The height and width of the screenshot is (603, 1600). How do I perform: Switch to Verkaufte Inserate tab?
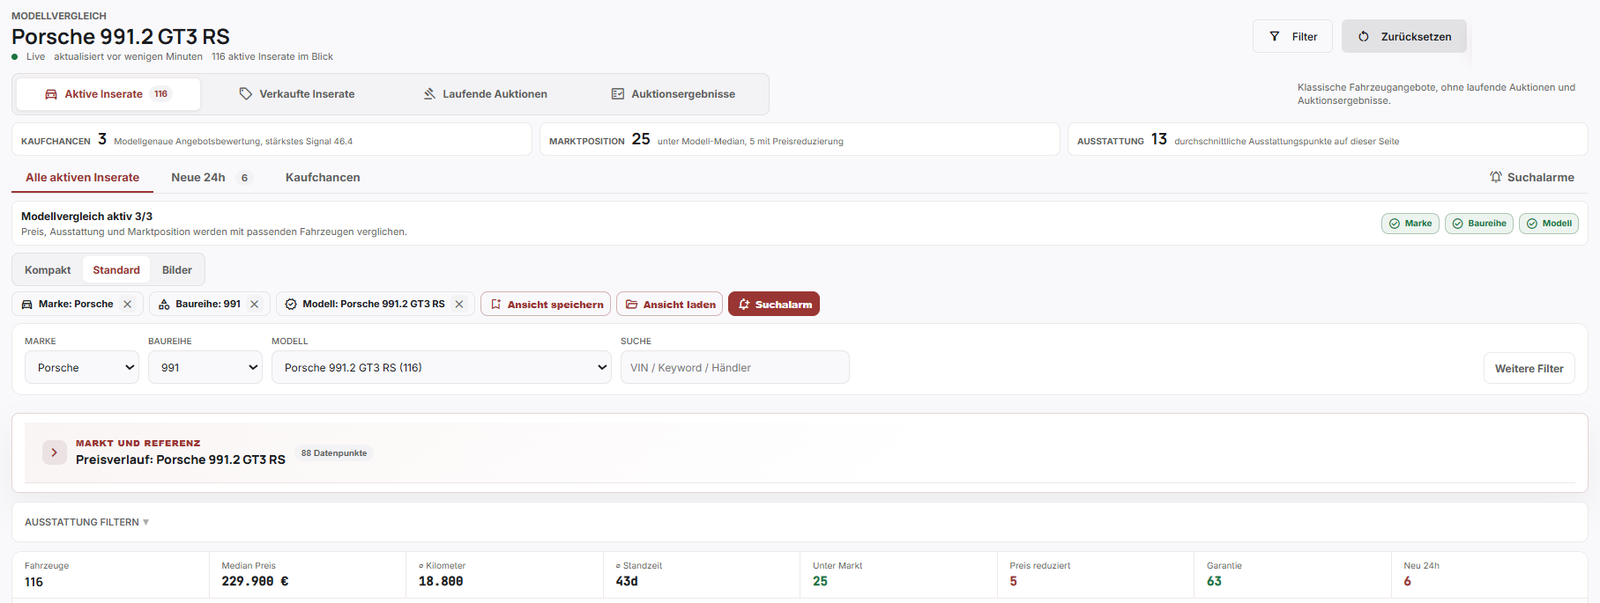tap(297, 94)
